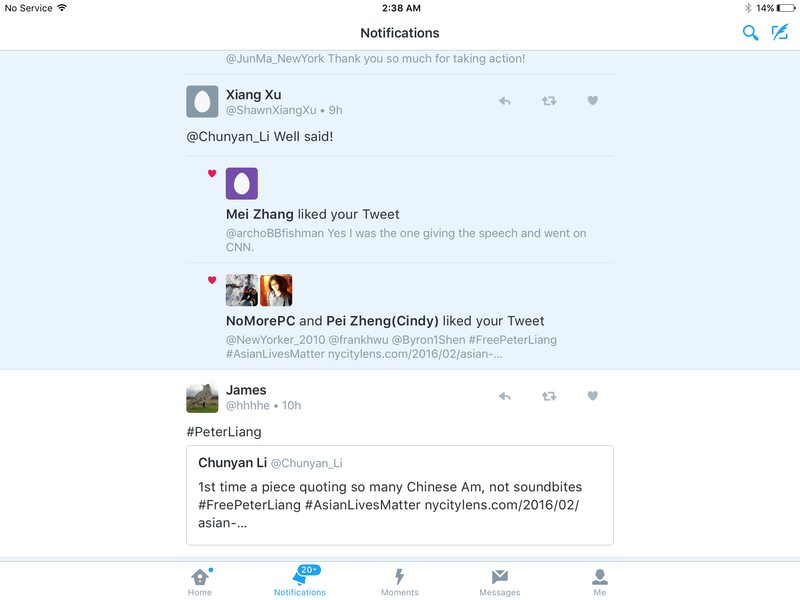Like Xiang Xu's tweet with heart

pyautogui.click(x=592, y=101)
